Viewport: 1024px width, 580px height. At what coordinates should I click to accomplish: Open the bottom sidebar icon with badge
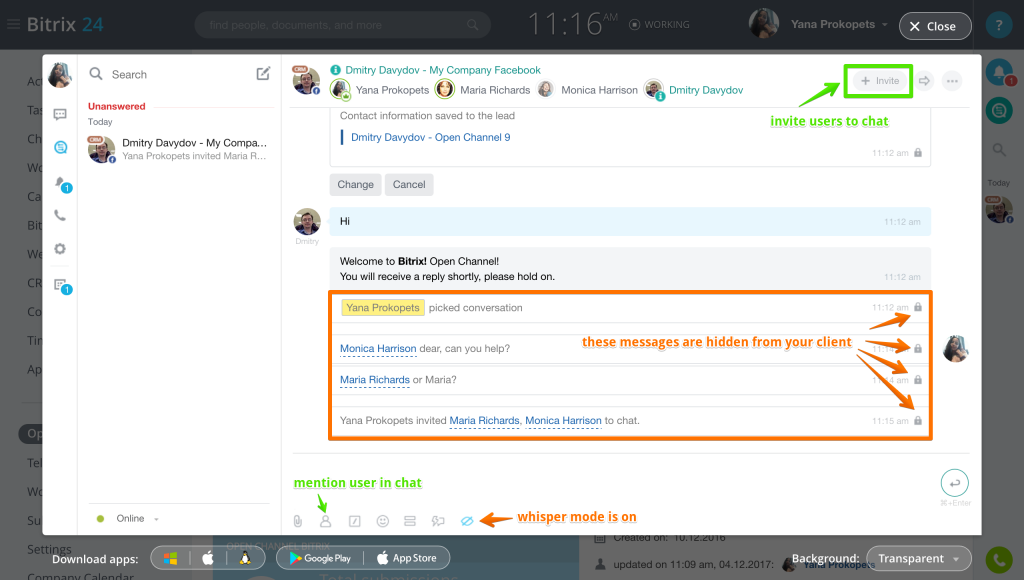pyautogui.click(x=62, y=285)
